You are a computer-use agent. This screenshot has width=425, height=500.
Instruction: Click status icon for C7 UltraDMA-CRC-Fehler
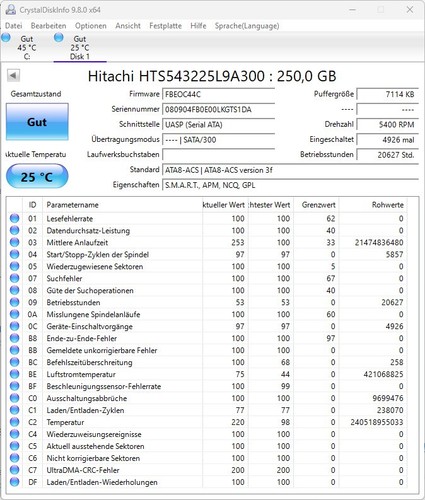[x=14, y=470]
